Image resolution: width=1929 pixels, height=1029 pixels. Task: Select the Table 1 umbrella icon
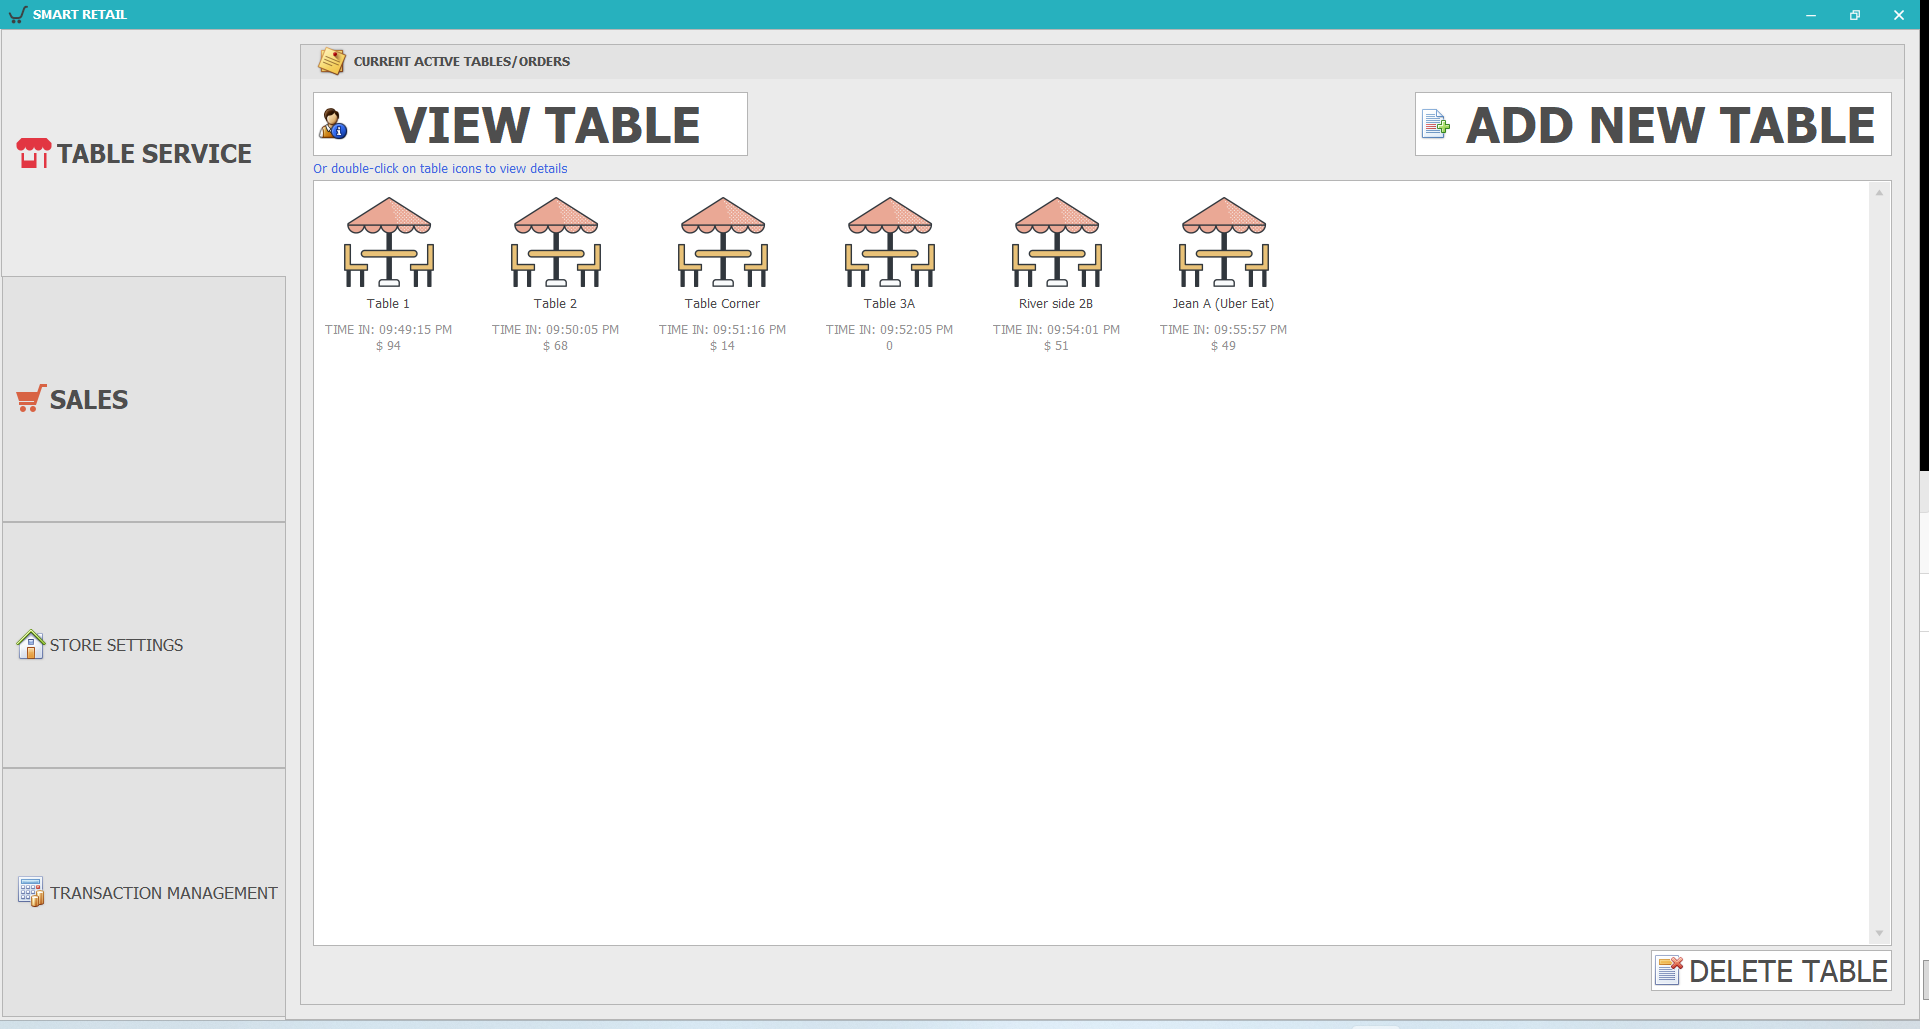389,243
